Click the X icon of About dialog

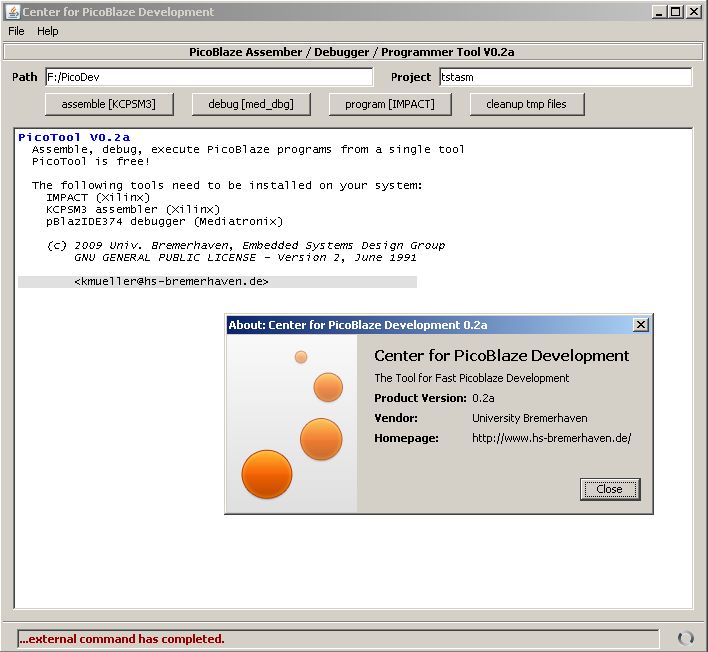coord(640,325)
